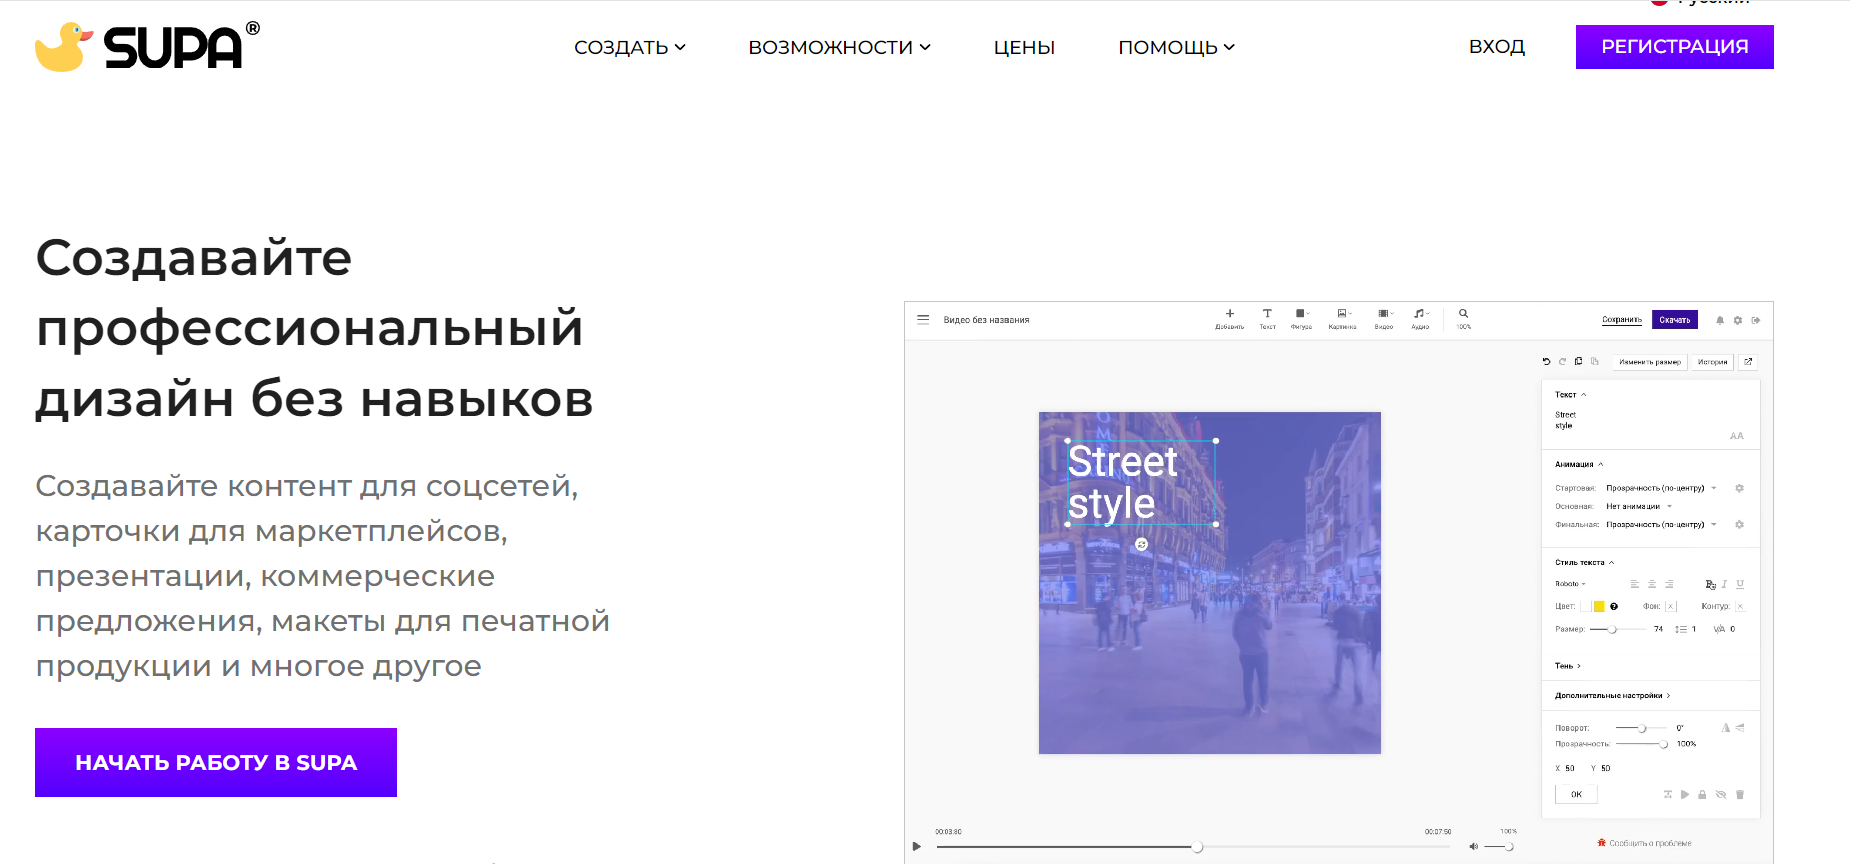This screenshot has height=864, width=1850.
Task: Open the Финальная animation dropdown
Action: coord(1661,525)
